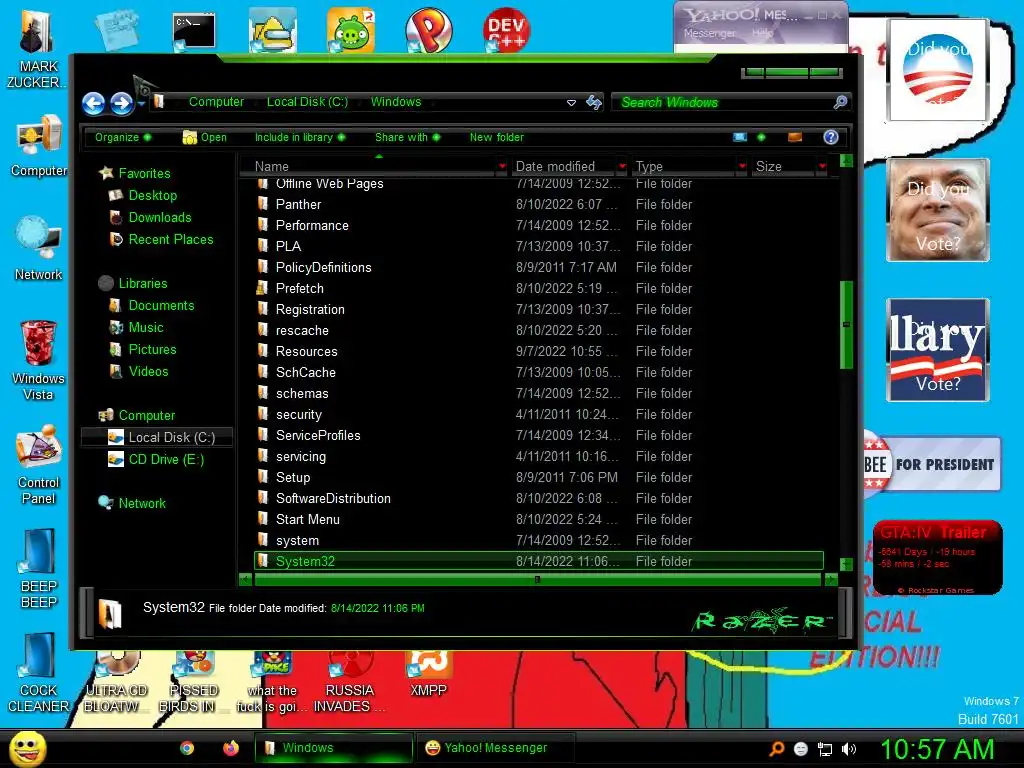Go back with the blue Back arrow
1024x768 pixels.
pyautogui.click(x=93, y=103)
